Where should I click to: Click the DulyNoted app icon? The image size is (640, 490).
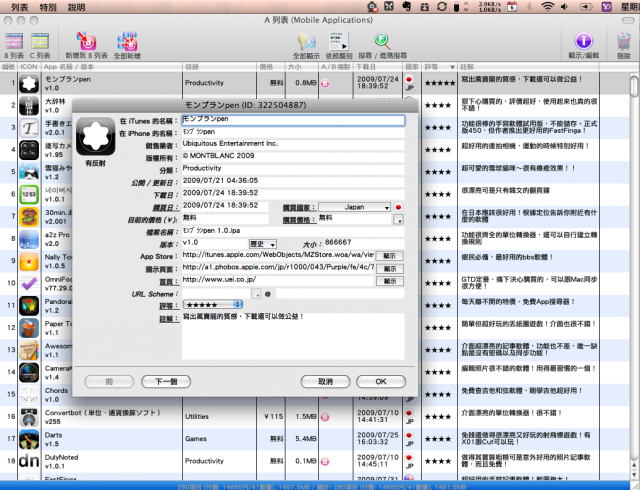point(29,461)
